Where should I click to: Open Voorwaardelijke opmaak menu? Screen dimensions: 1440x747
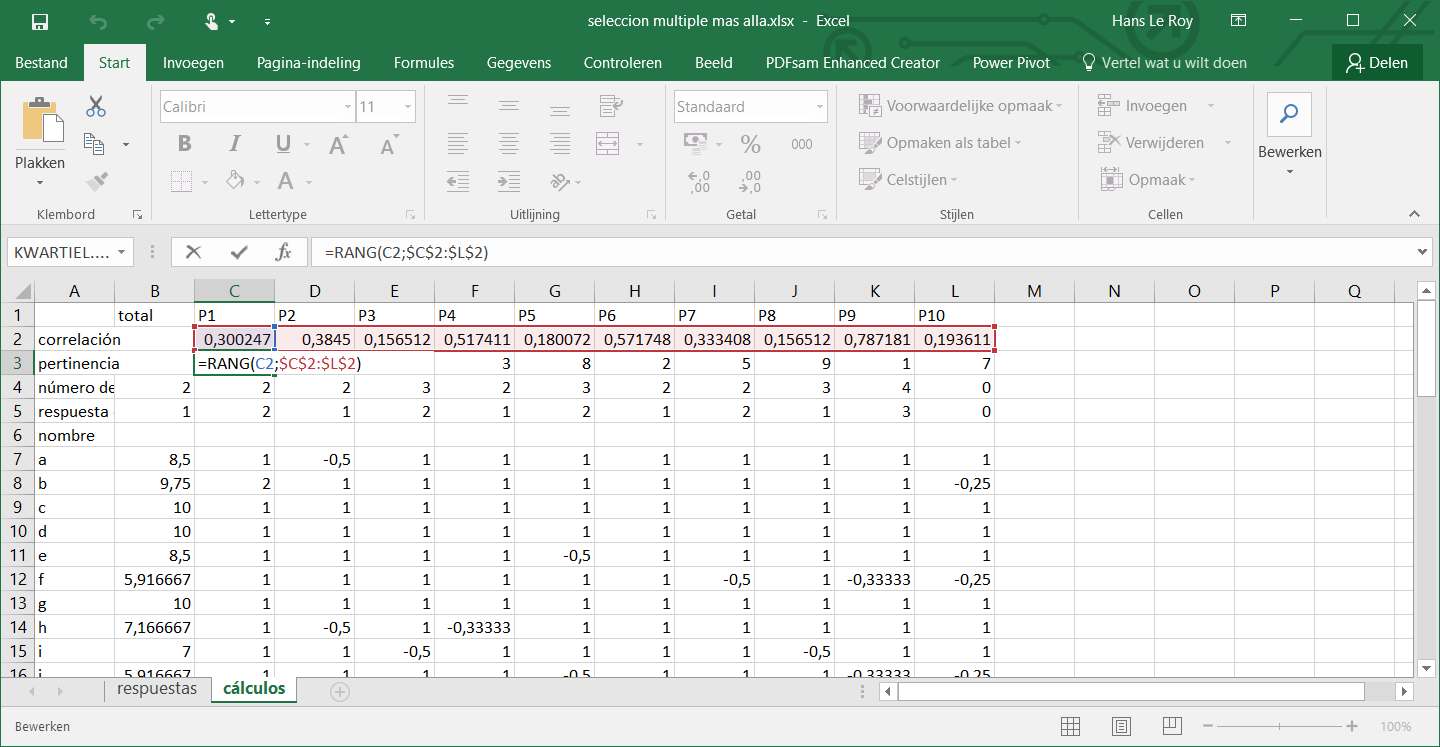coord(960,106)
